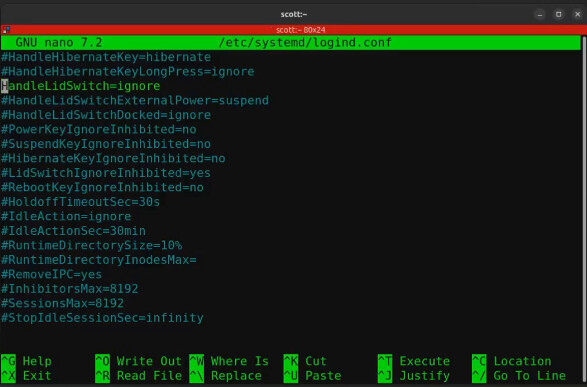
Task: Click the ^K Cut shortcut
Action: 305,361
